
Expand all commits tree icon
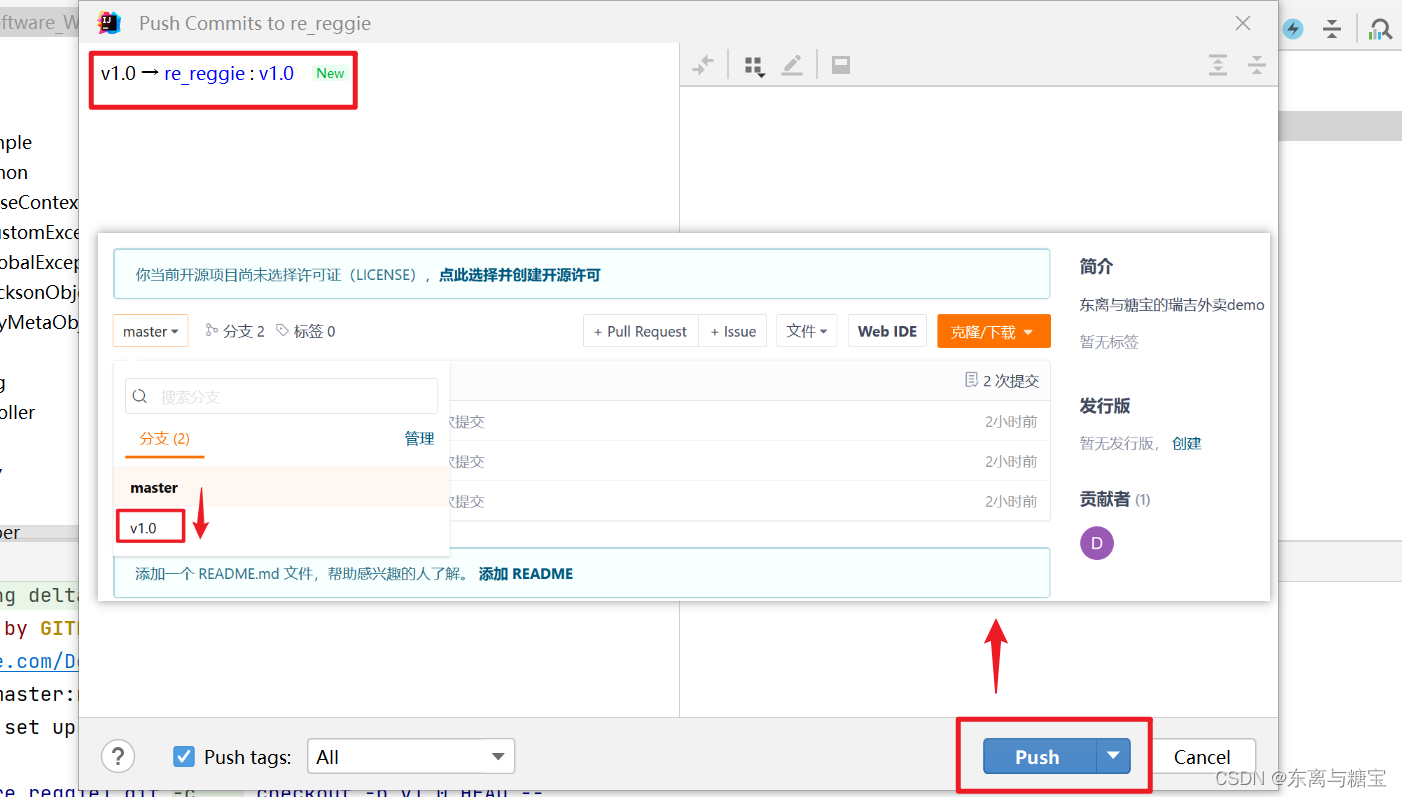pos(1217,65)
